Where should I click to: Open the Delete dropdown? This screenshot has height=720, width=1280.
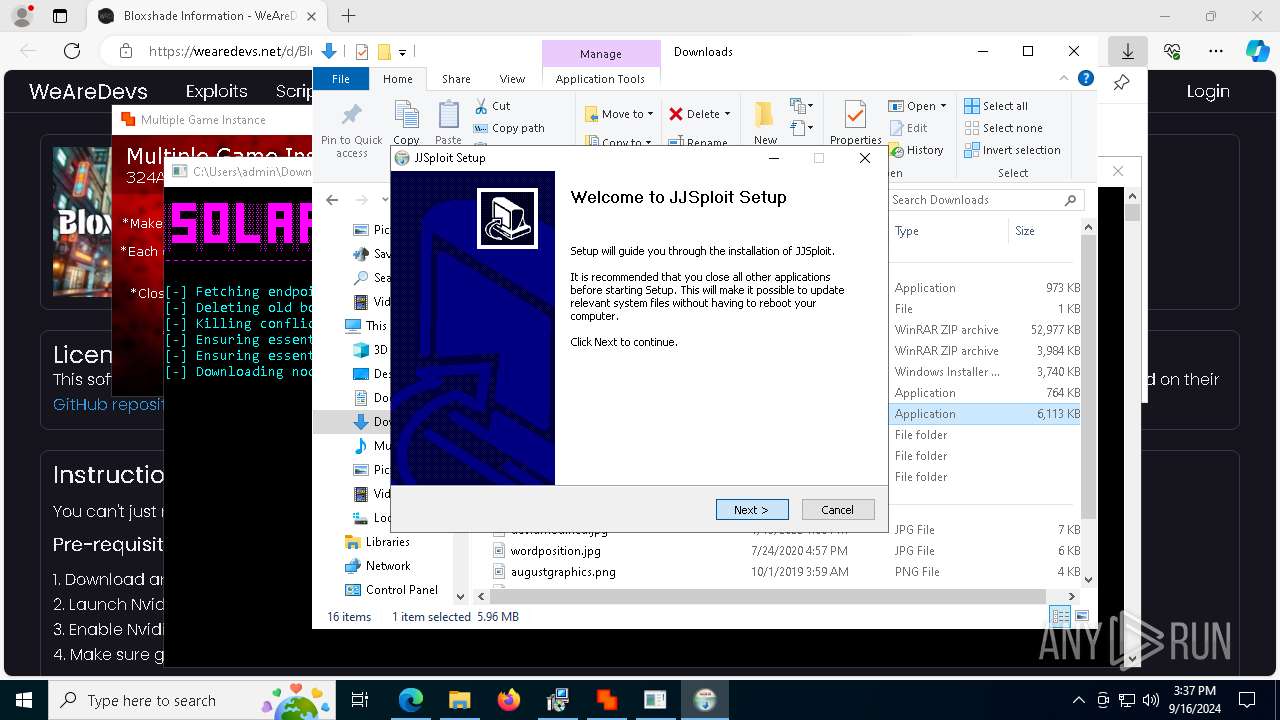click(700, 114)
